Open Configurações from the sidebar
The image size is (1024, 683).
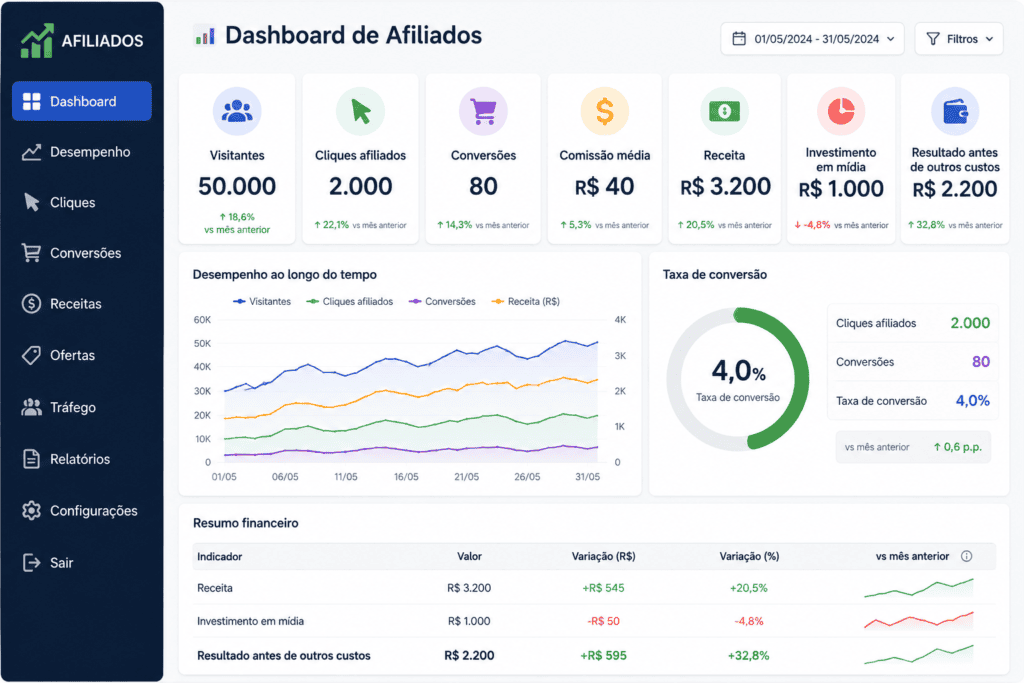(x=82, y=511)
